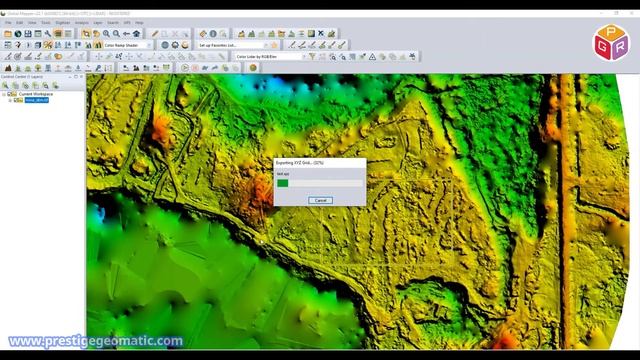Viewport: 640px width, 360px height.
Task: Click the Open Data Files folder icon
Action: [8, 34]
